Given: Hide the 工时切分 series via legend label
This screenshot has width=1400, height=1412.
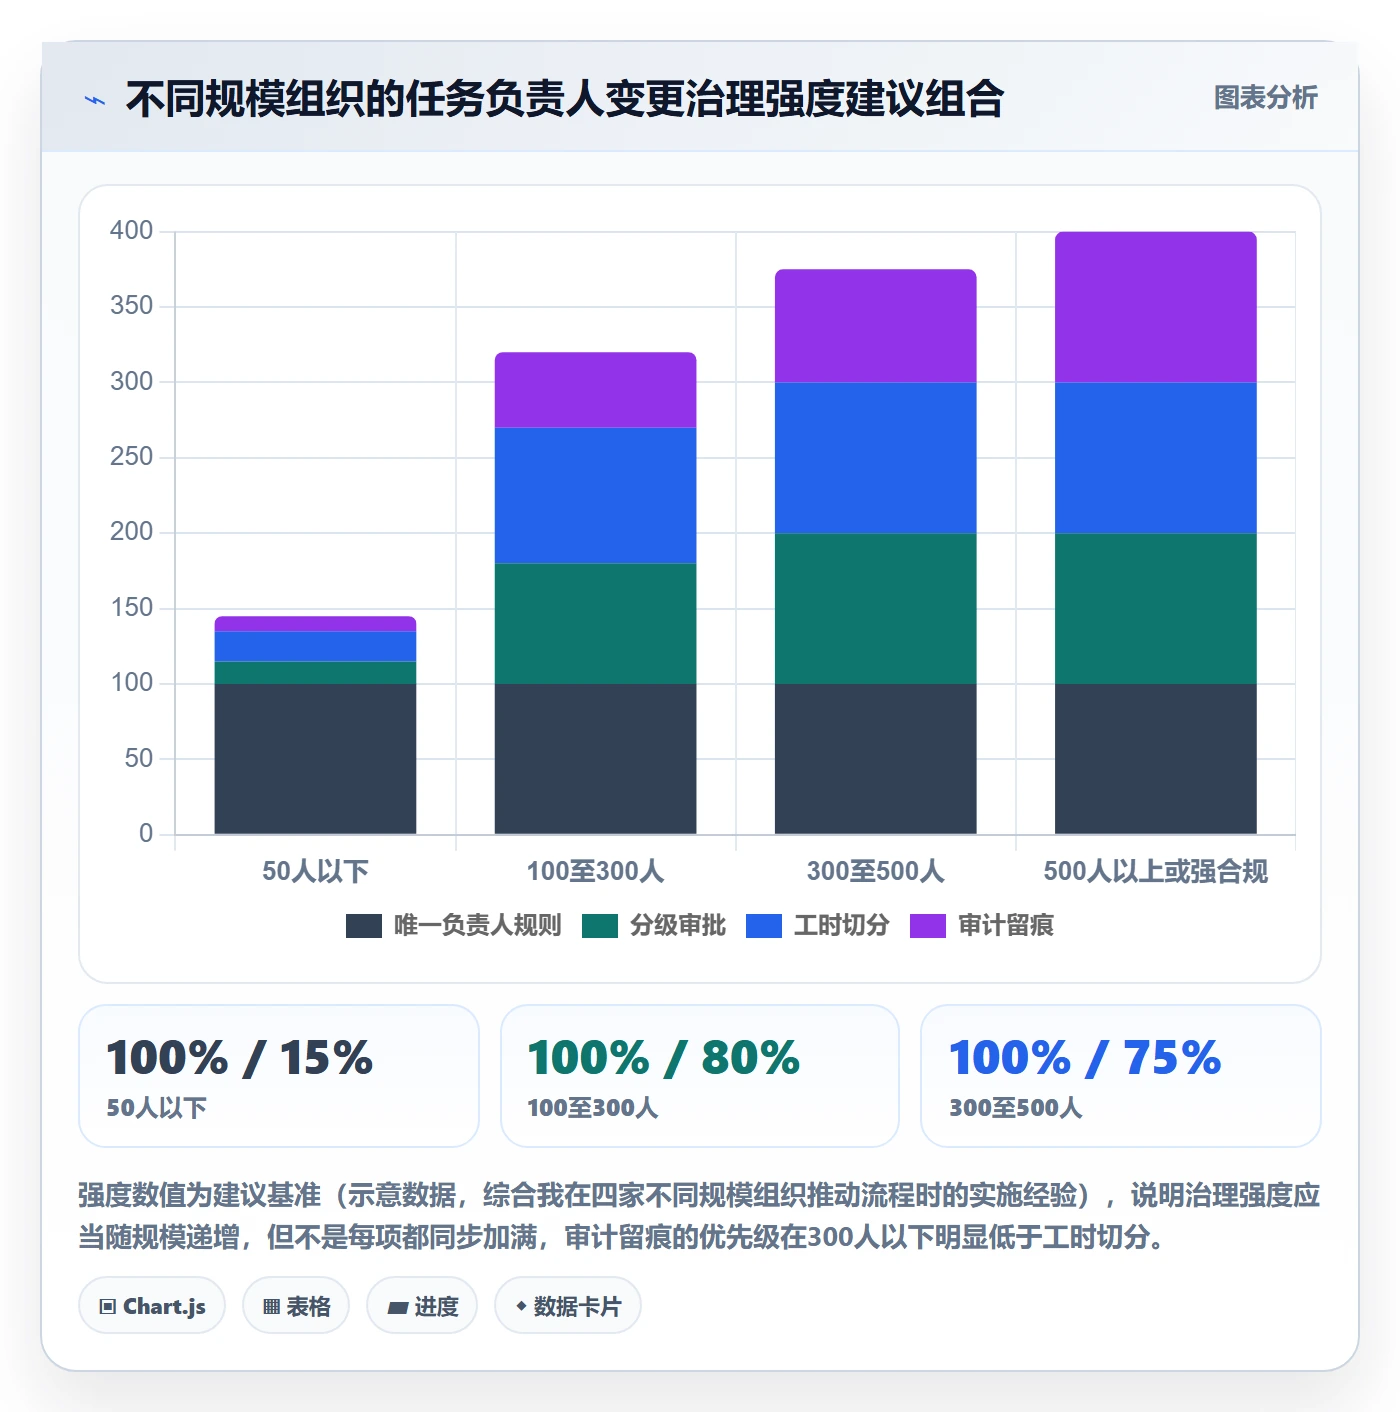Looking at the screenshot, I should 841,926.
